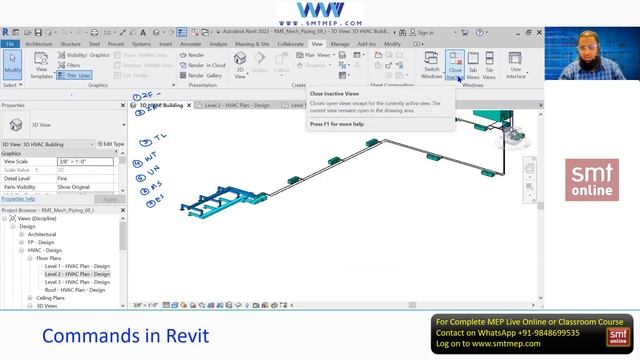
Task: Collapse the Views (Discipline) tree node
Action: [4, 219]
